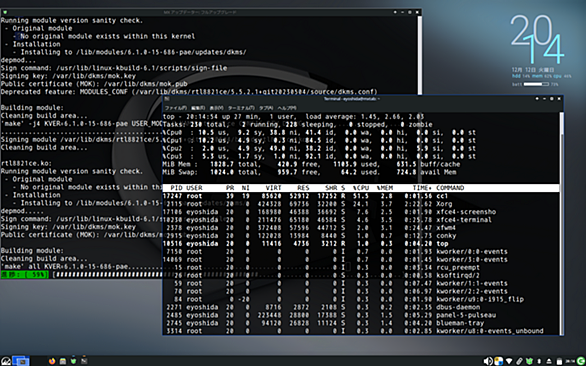Image resolution: width=586 pixels, height=366 pixels.
Task: Switch workspace using the pager in panel
Action: tap(21, 361)
